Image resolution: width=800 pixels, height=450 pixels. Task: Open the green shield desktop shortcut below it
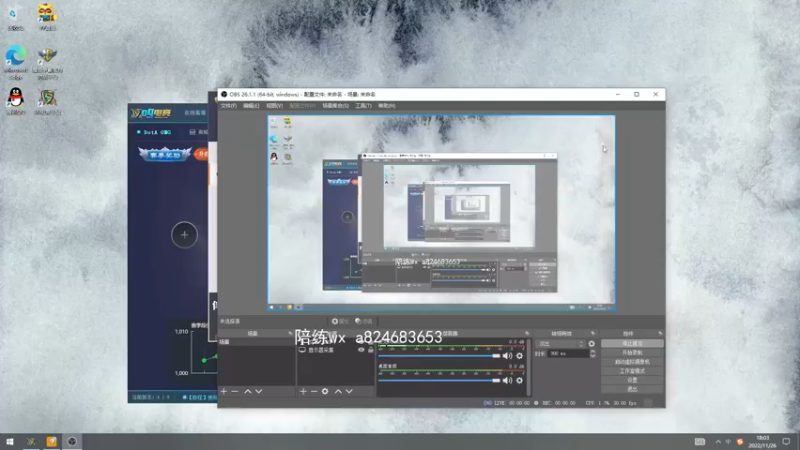pyautogui.click(x=47, y=101)
